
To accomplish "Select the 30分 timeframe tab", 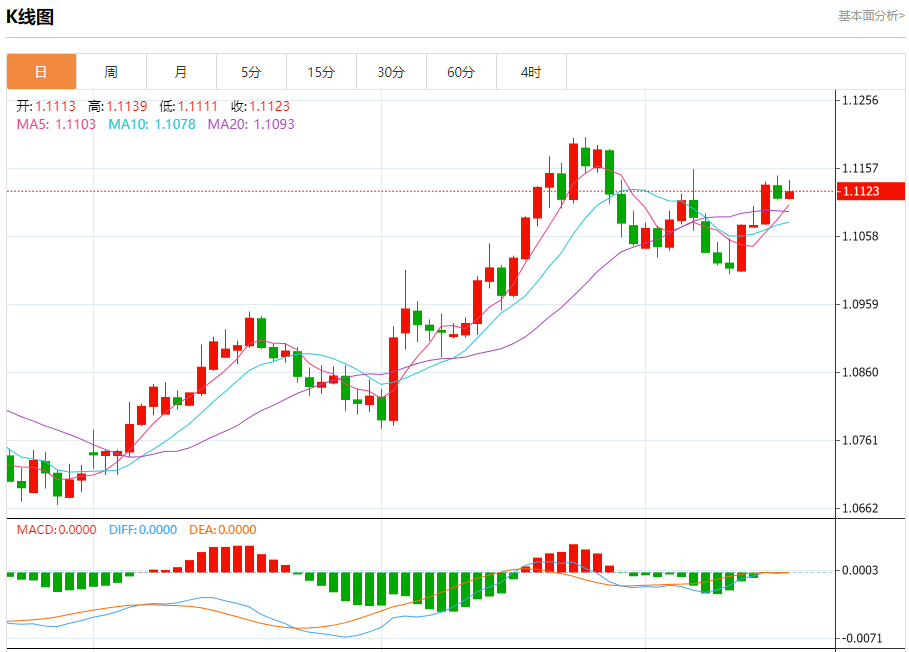I will click(x=391, y=72).
